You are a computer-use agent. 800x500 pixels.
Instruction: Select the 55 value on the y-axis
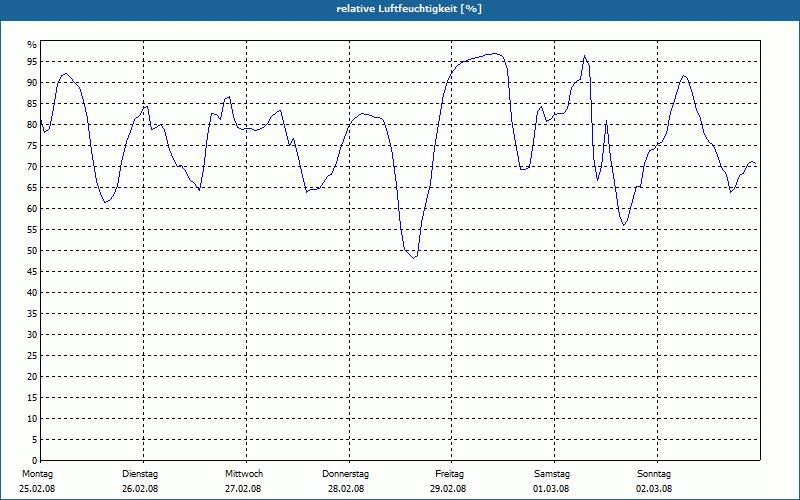point(32,230)
